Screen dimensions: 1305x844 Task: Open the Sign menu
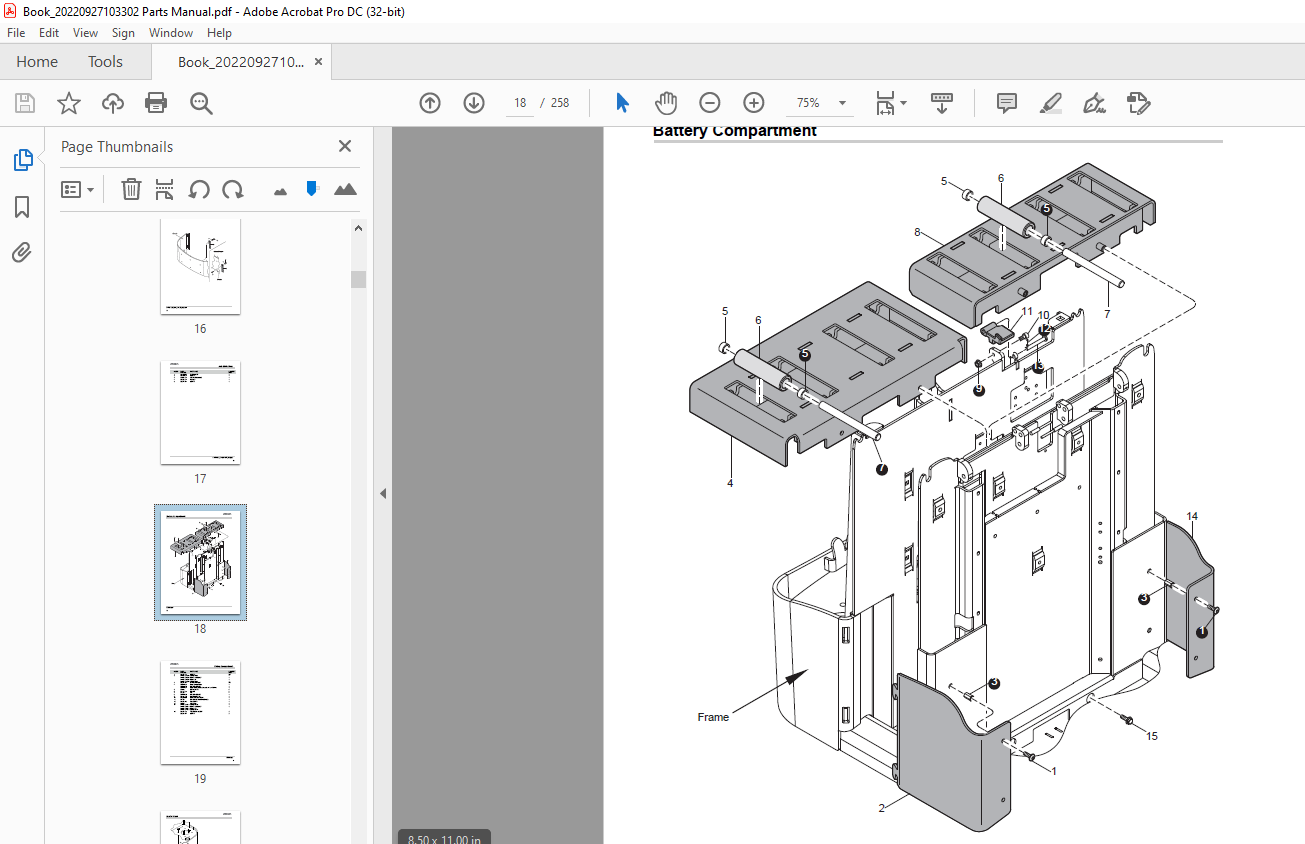pyautogui.click(x=123, y=33)
